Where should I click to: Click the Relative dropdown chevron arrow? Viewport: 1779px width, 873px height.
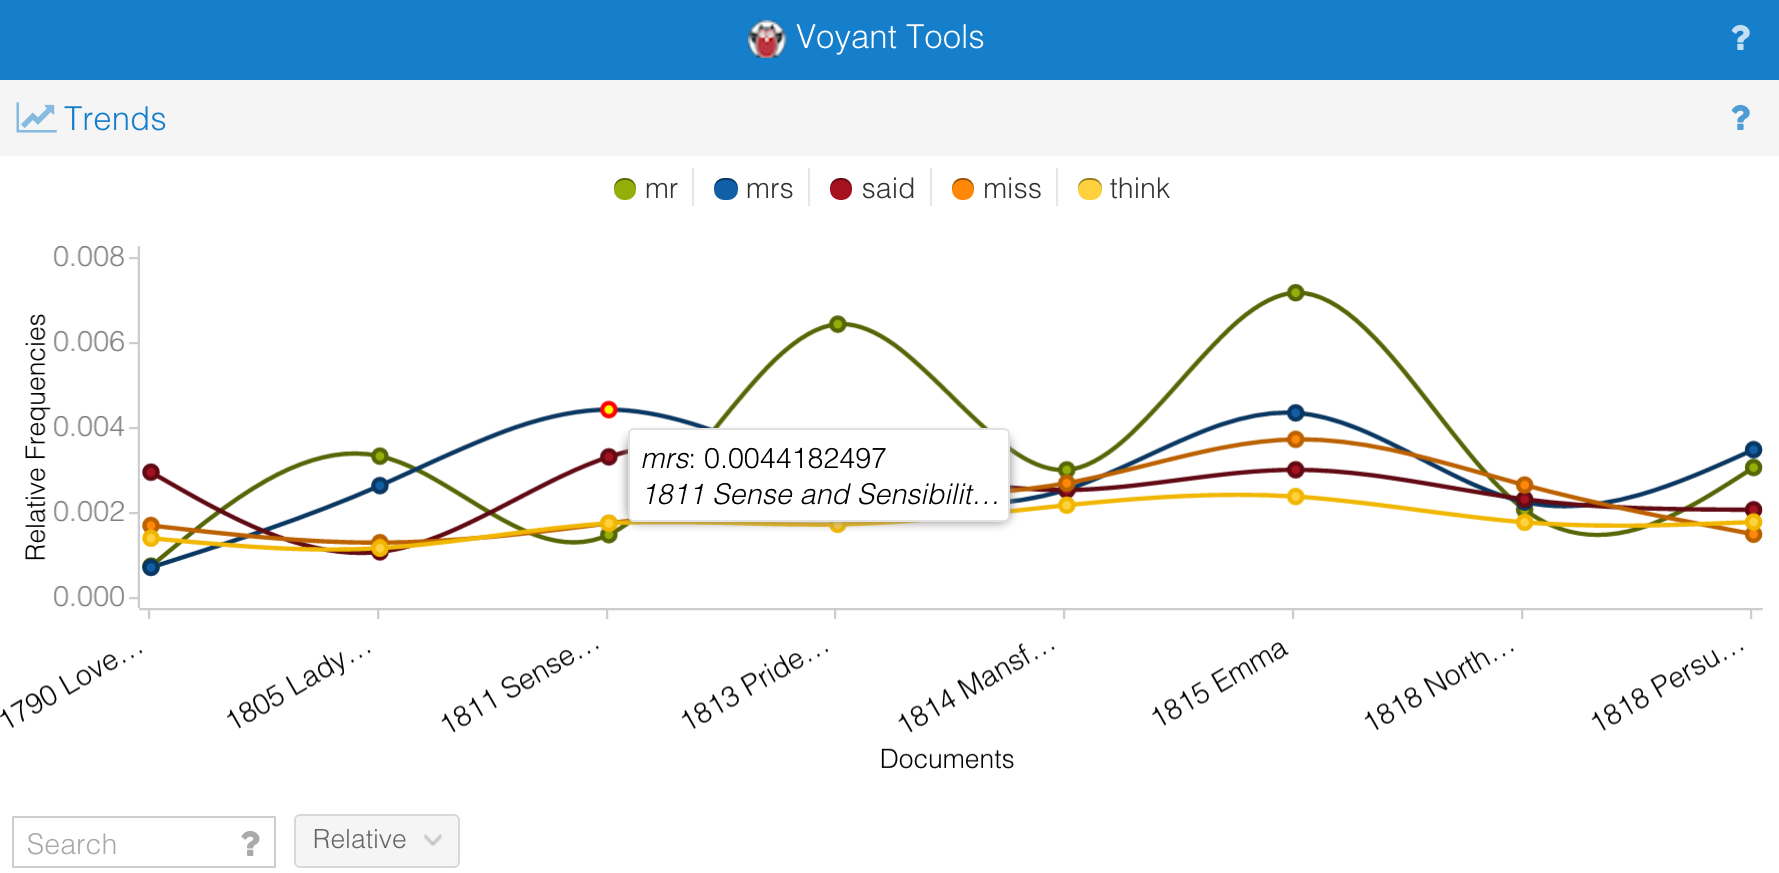pos(433,840)
